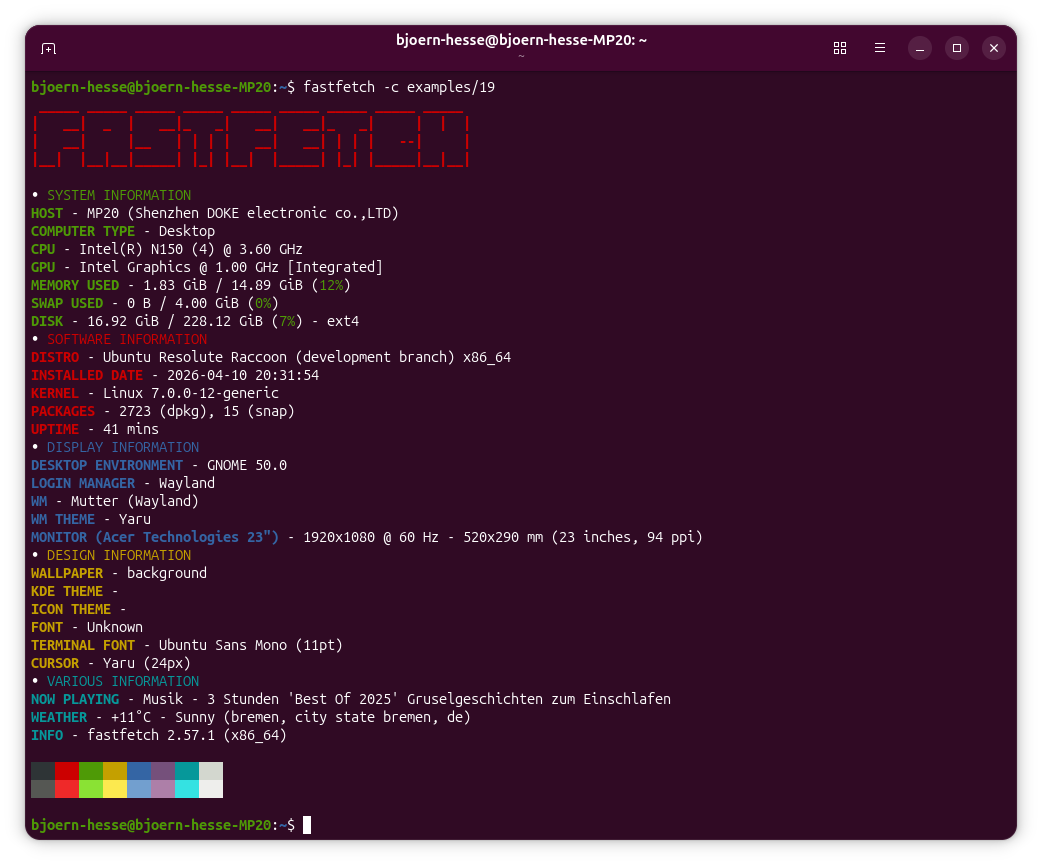Click the bright red color block
The height and width of the screenshot is (865, 1042).
point(67,789)
